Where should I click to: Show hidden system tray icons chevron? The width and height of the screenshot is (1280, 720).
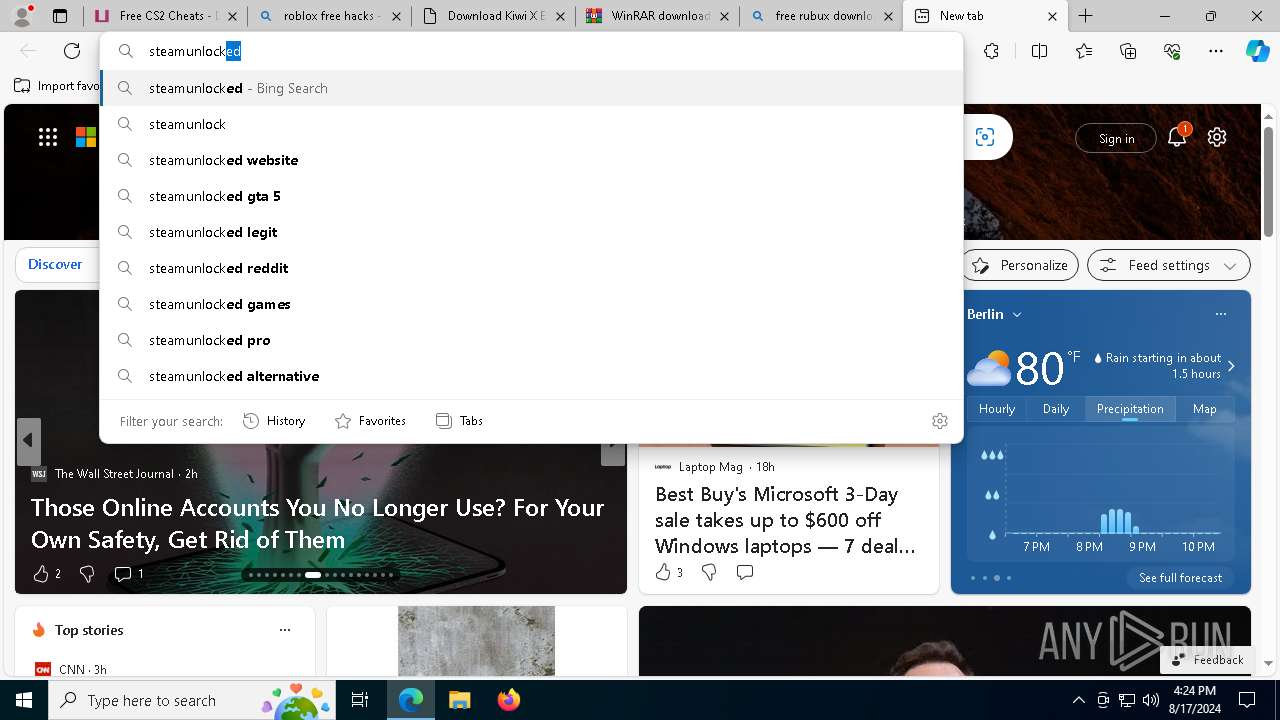pyautogui.click(x=1078, y=700)
